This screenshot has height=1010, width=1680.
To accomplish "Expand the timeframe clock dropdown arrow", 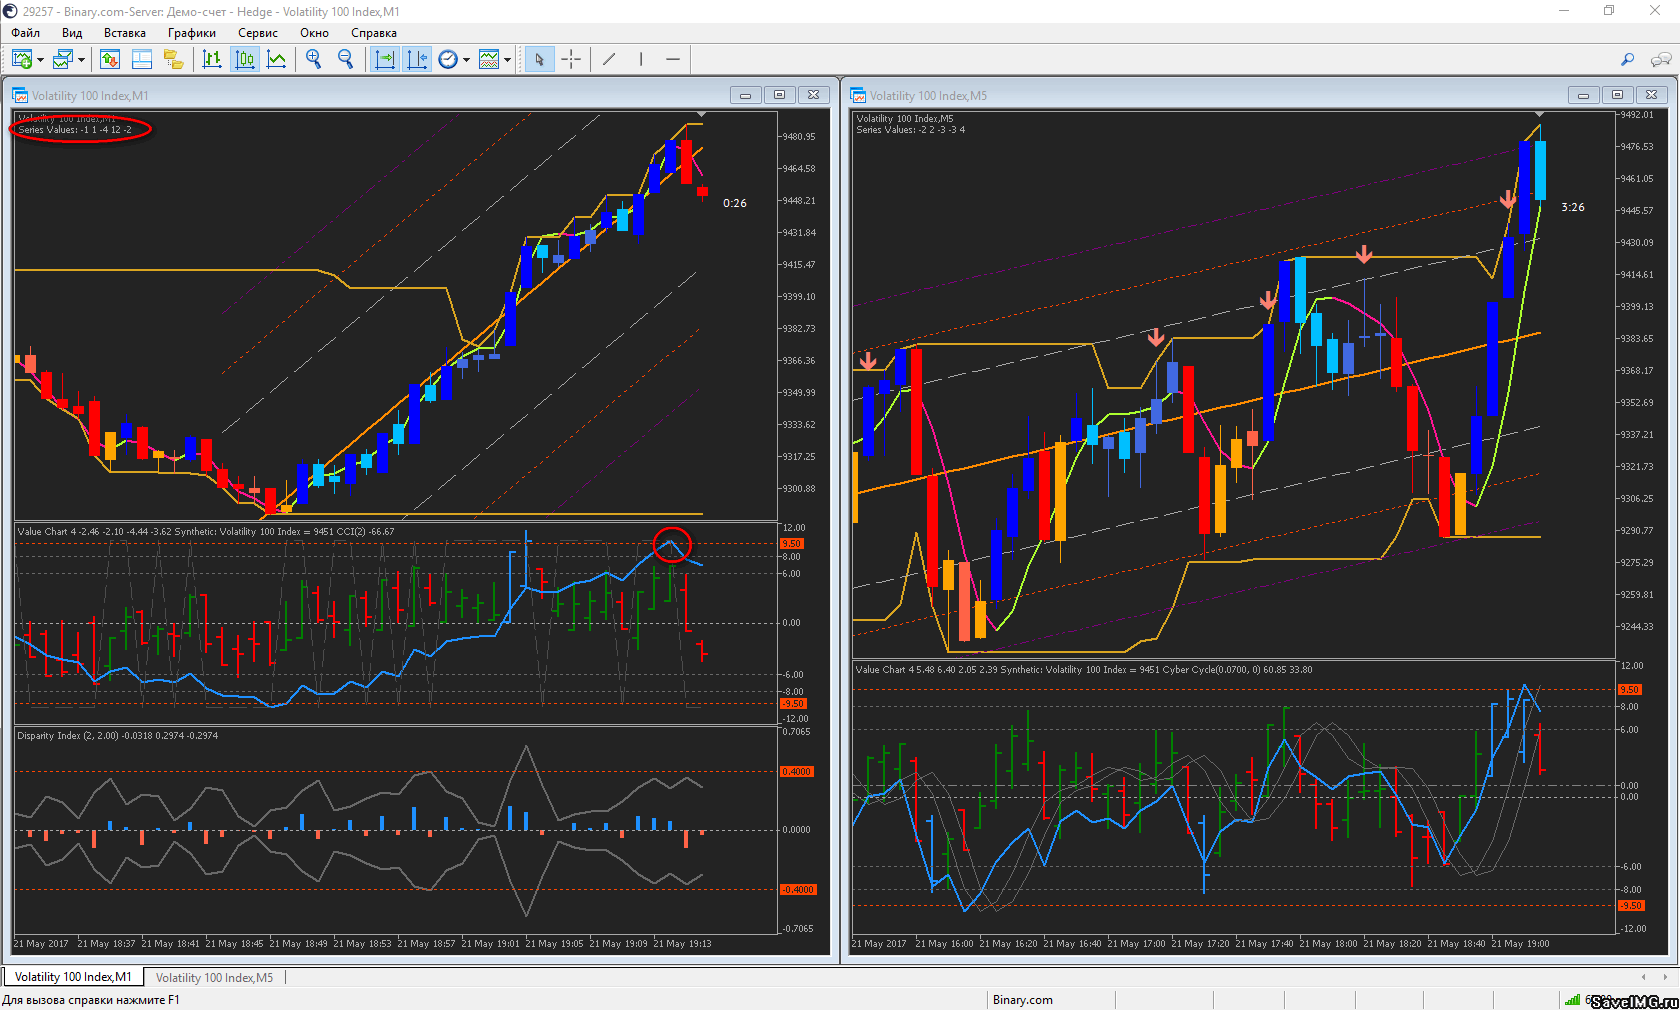I will (466, 60).
